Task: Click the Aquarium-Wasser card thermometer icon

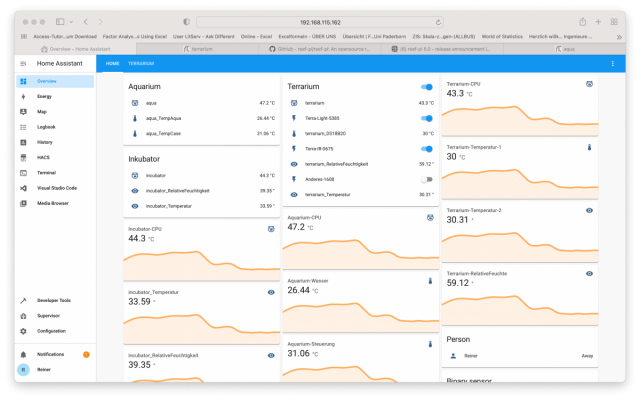Action: [x=430, y=281]
